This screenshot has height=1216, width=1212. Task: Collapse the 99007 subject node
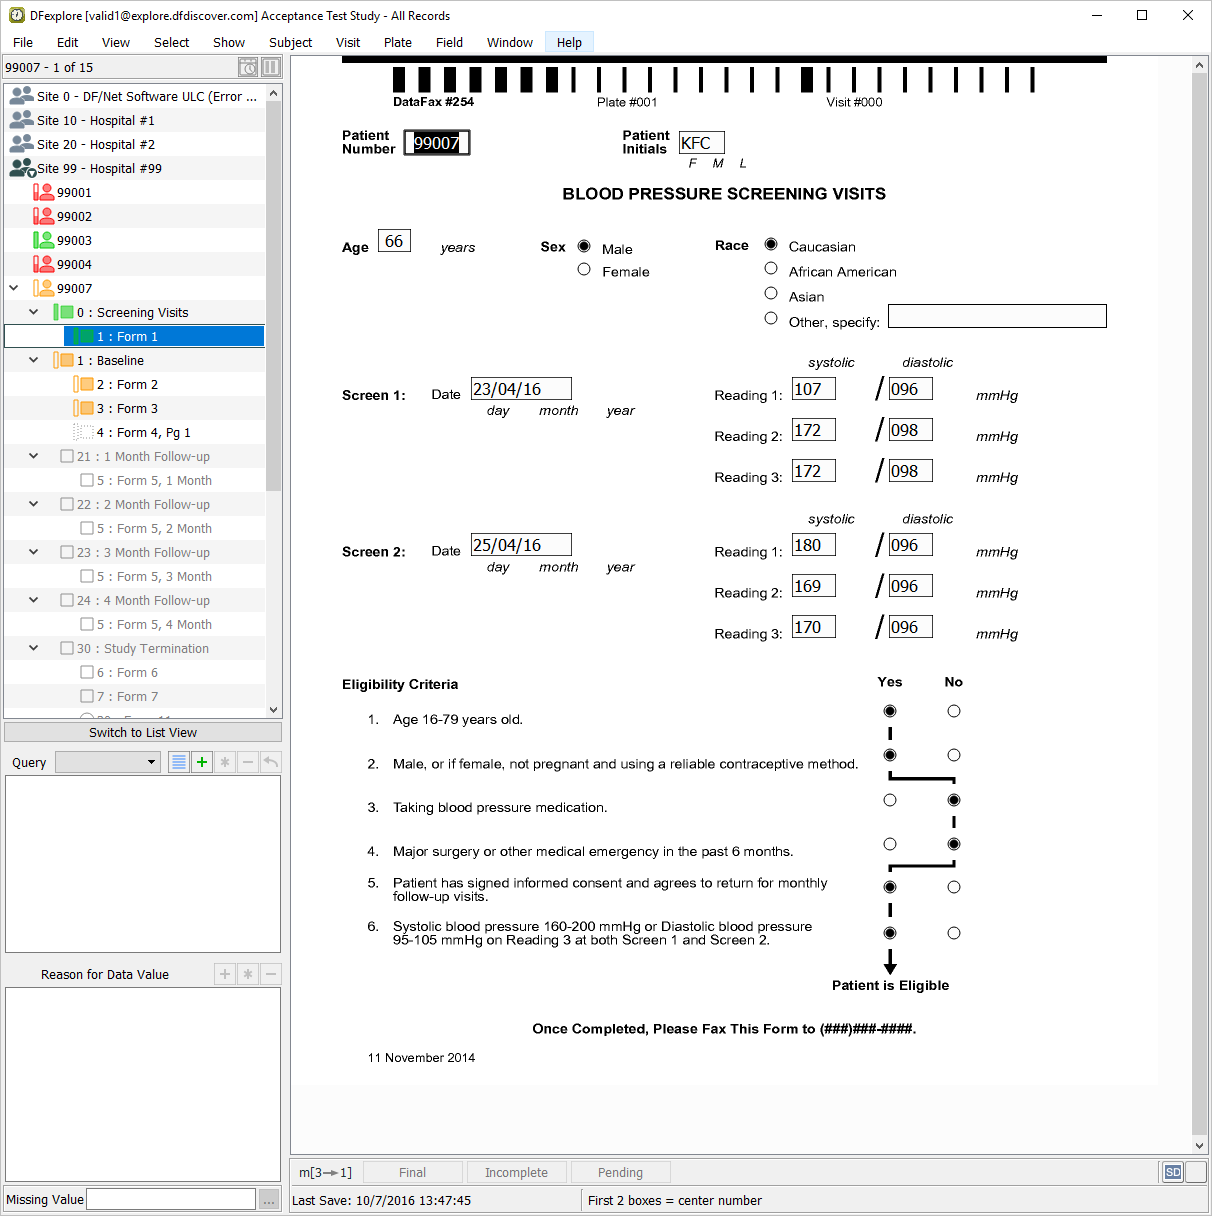click(14, 288)
